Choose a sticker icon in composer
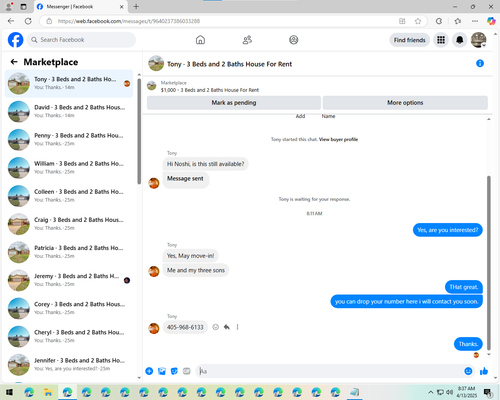500x400 pixels. pyautogui.click(x=174, y=371)
